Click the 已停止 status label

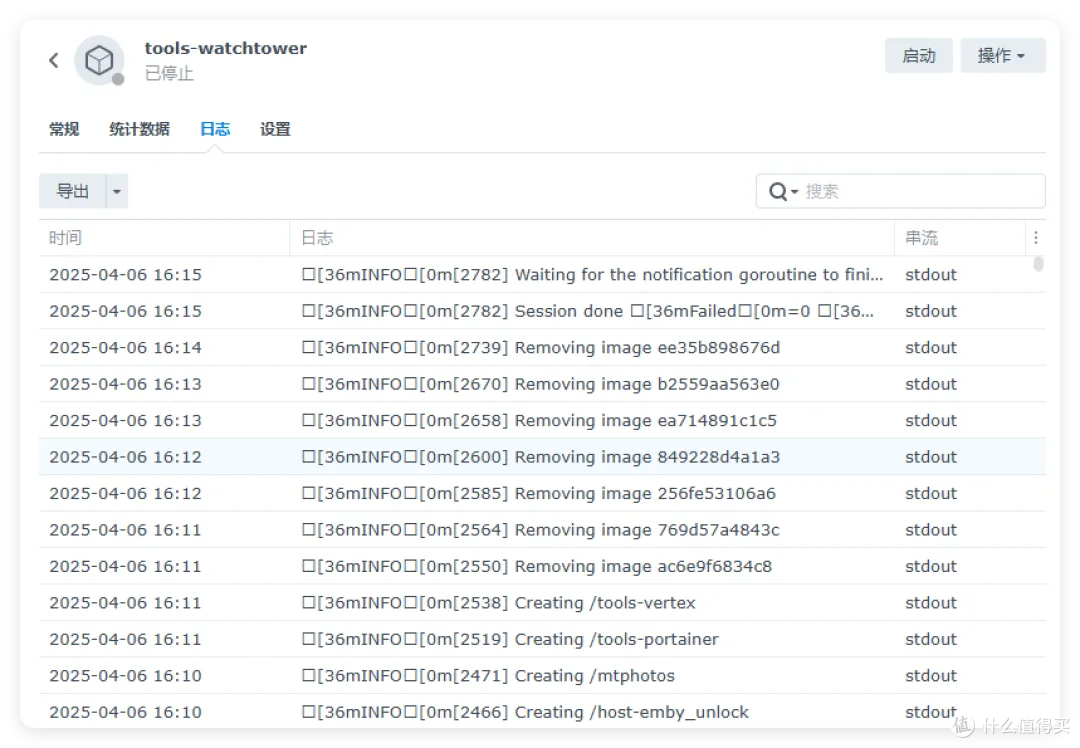[169, 73]
